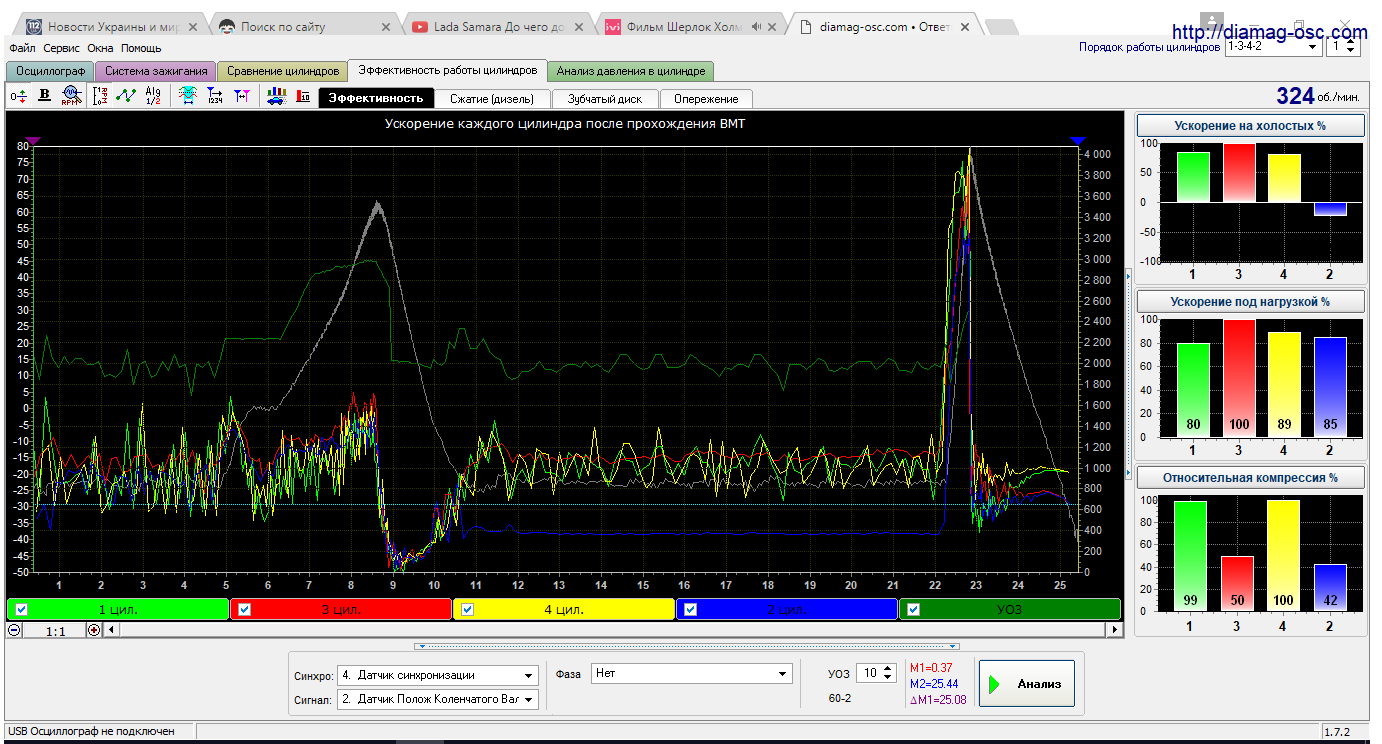Select the Эффективность работы цилиндров tab
1382x744 pixels.
447,70
